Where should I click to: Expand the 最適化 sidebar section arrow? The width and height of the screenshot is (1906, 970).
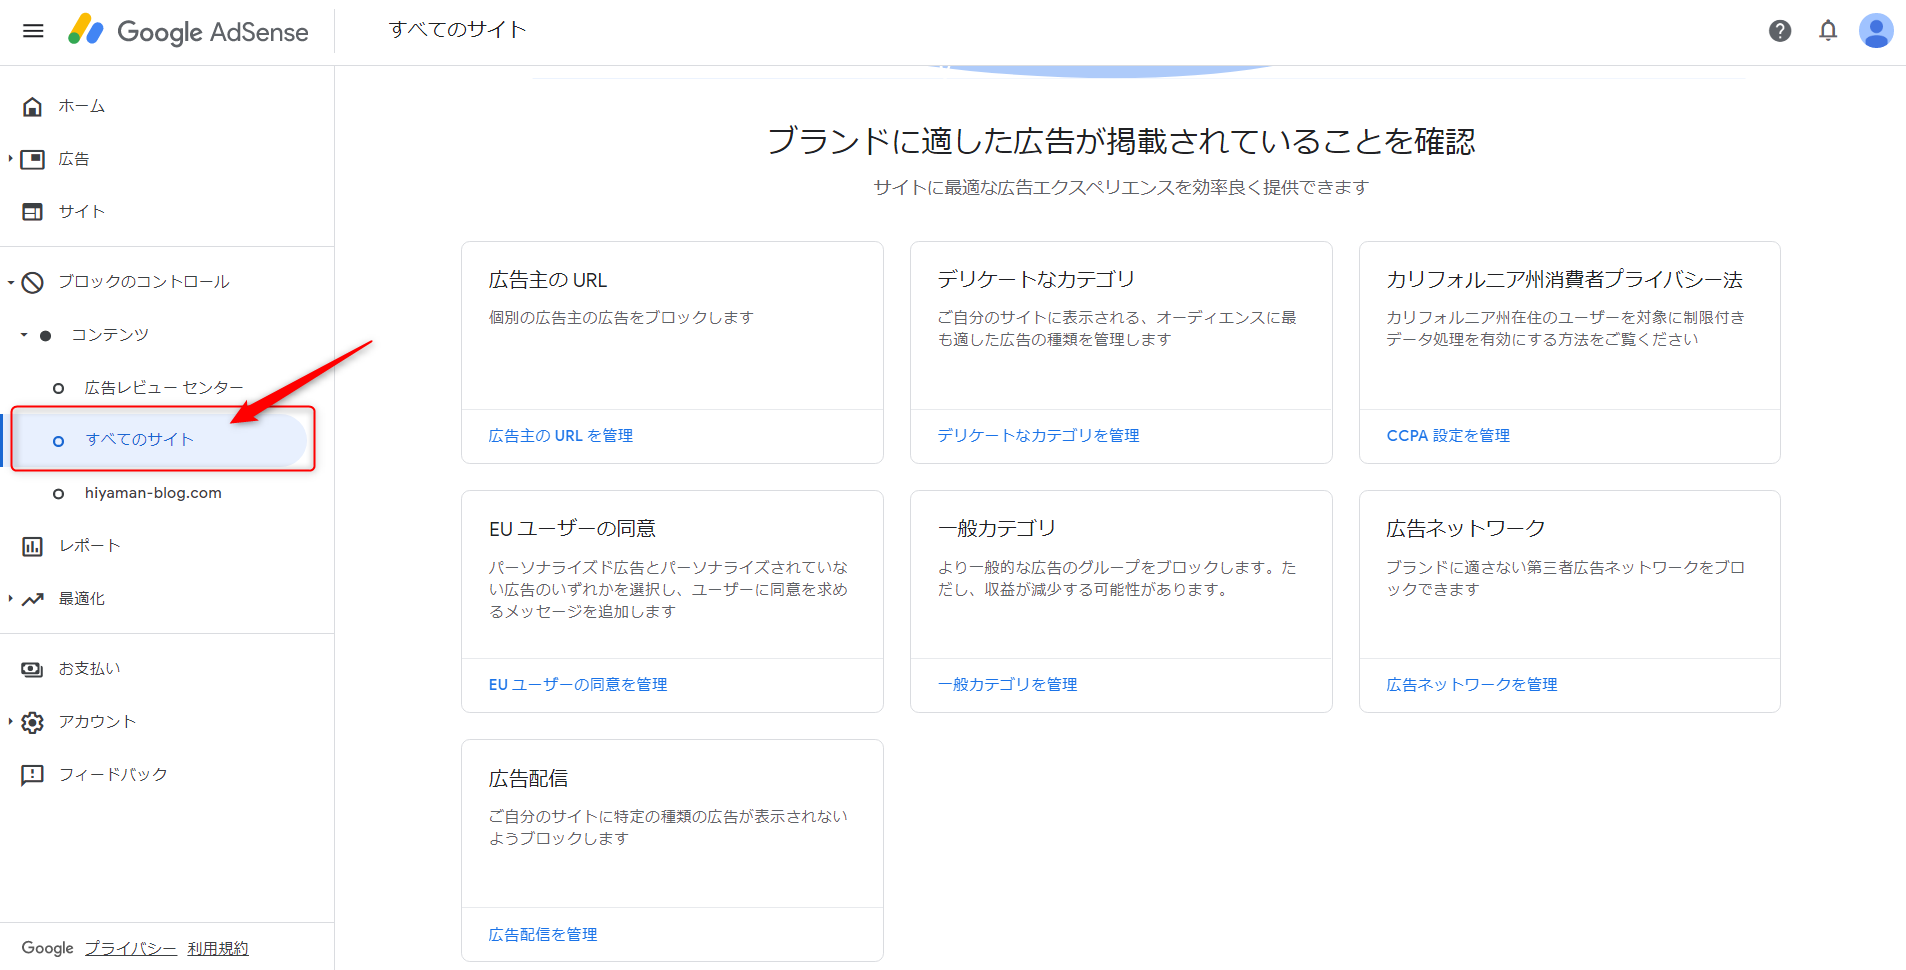pos(10,599)
